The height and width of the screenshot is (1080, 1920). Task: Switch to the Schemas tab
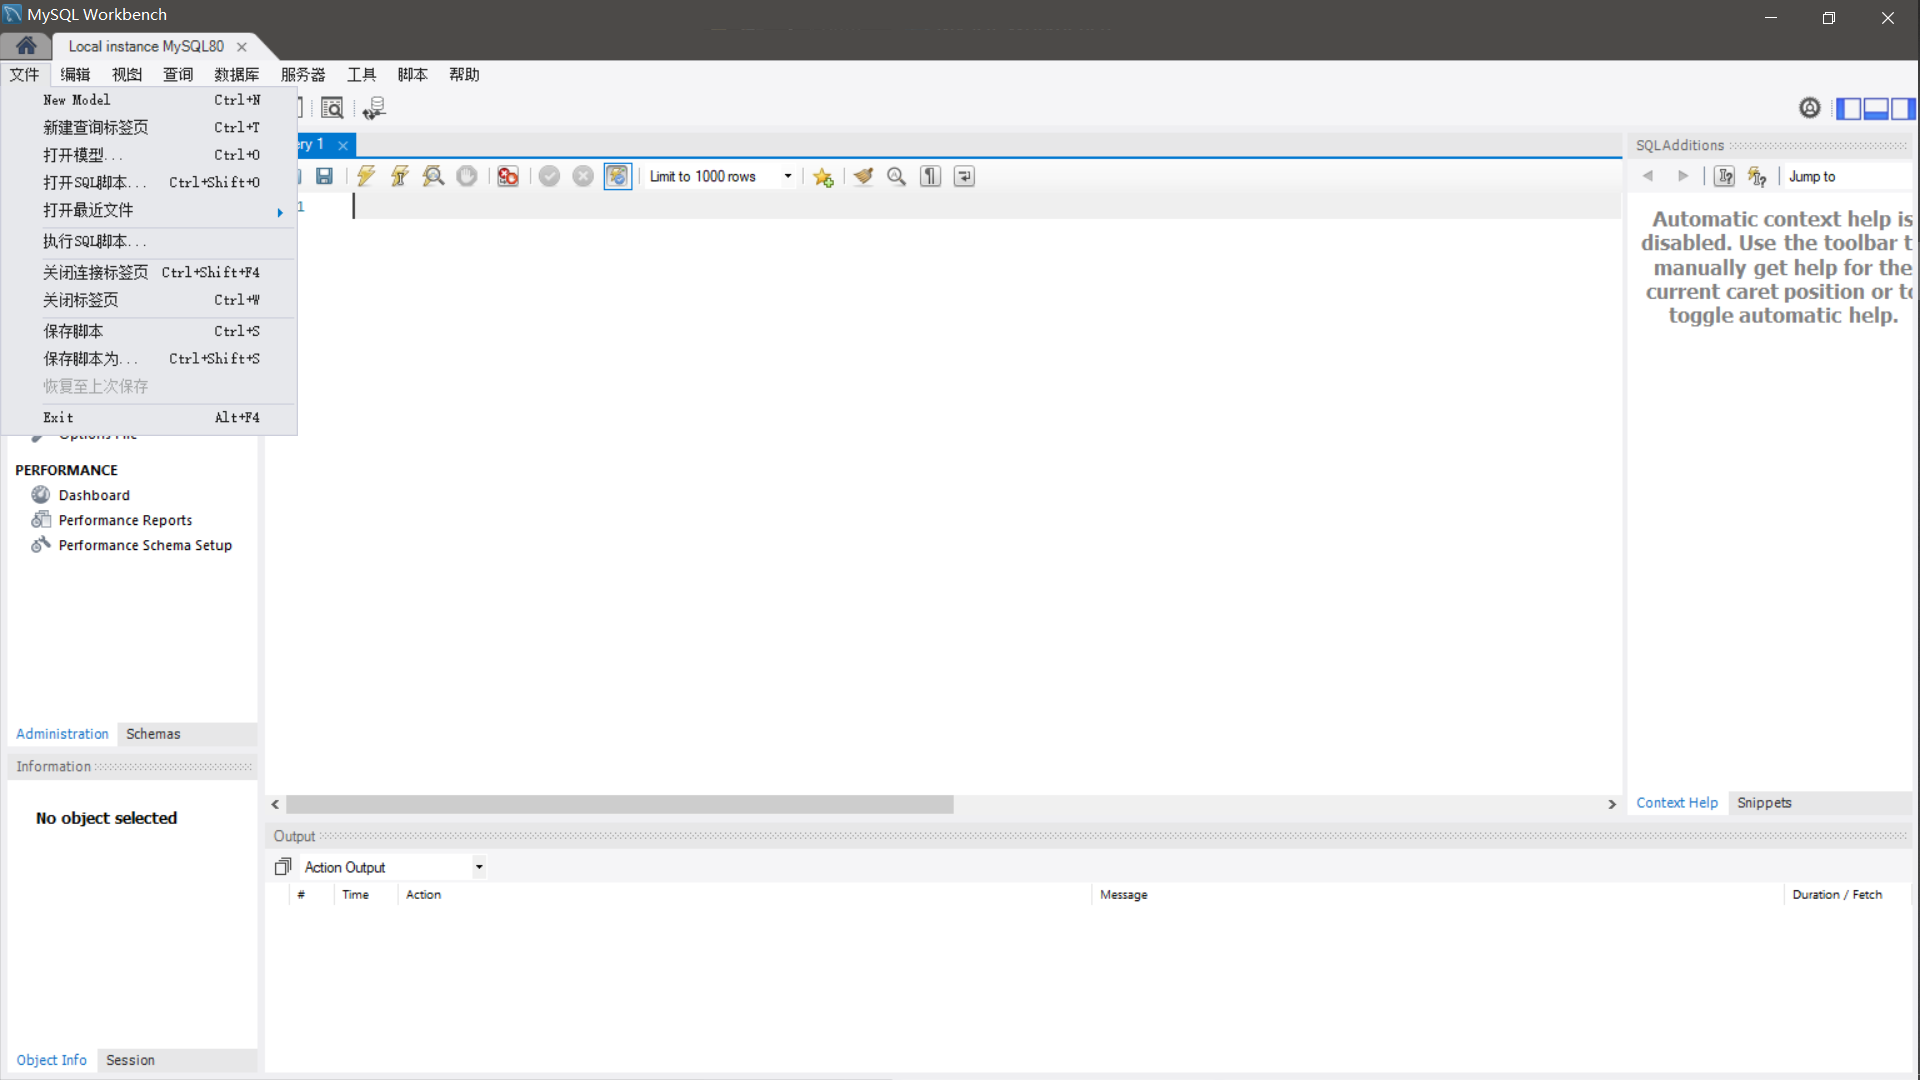pyautogui.click(x=153, y=733)
